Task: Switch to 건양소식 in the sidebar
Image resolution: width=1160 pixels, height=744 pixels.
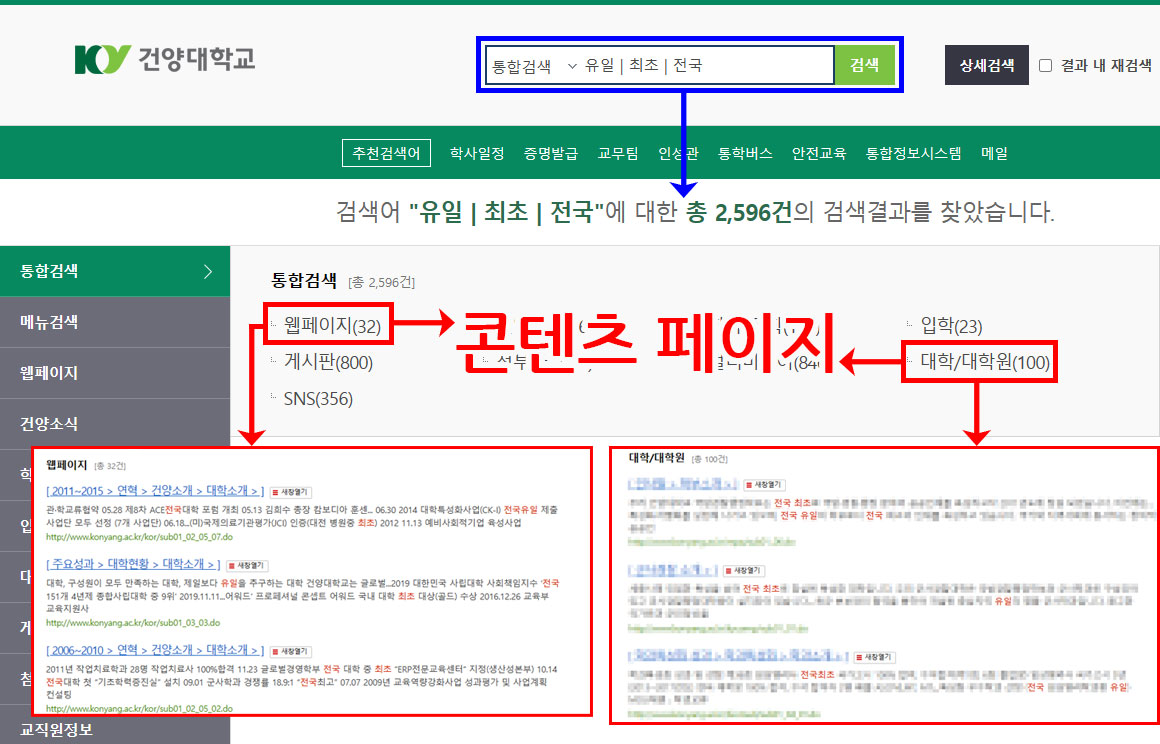Action: click(50, 424)
